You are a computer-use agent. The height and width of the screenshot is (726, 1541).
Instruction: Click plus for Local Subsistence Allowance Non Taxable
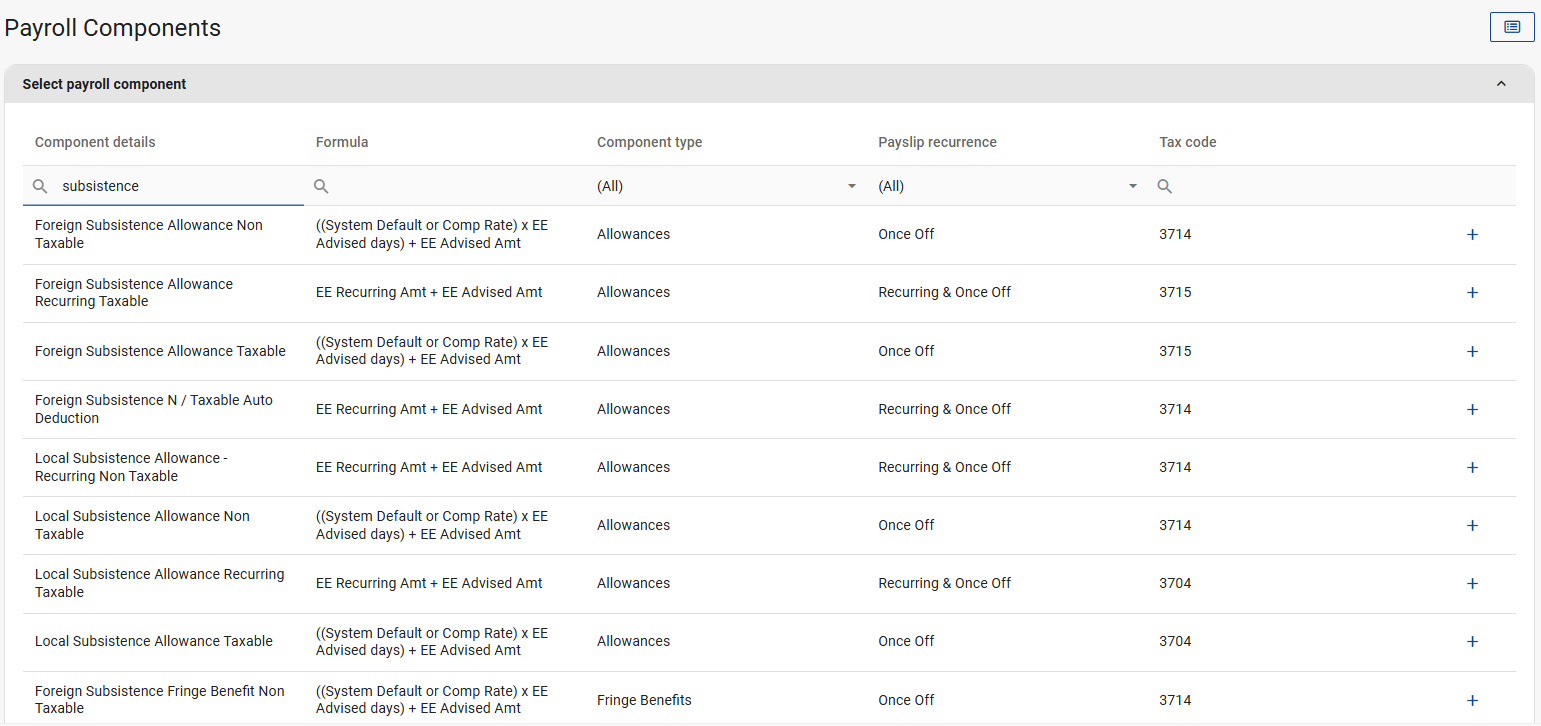pos(1471,525)
